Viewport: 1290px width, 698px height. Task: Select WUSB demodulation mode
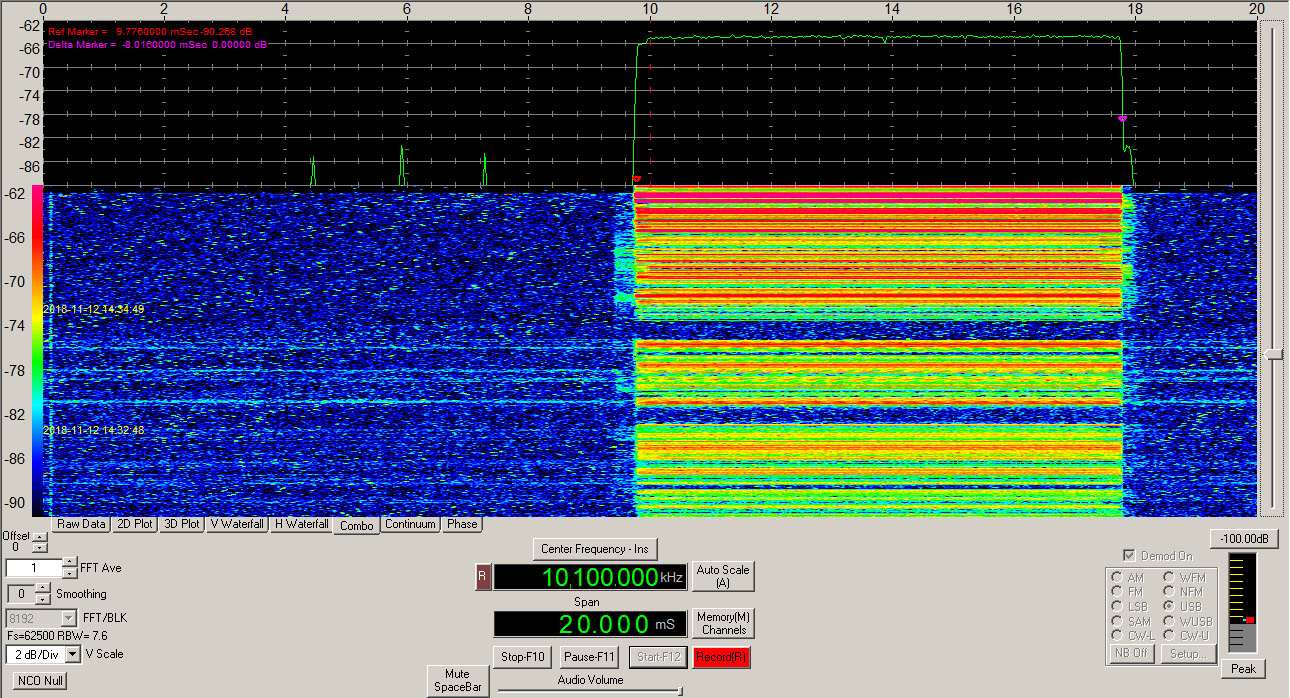[x=1168, y=621]
